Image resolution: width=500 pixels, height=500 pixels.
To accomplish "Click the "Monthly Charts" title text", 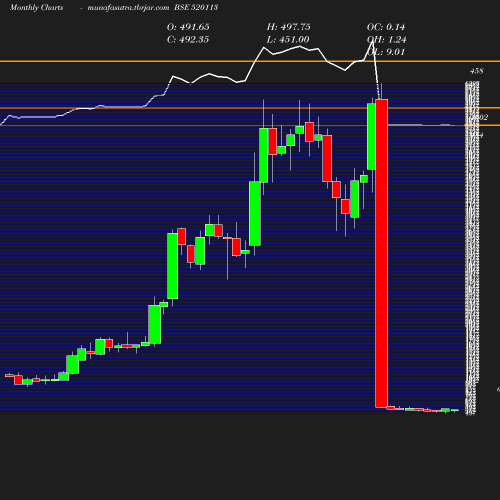I will click(36, 8).
